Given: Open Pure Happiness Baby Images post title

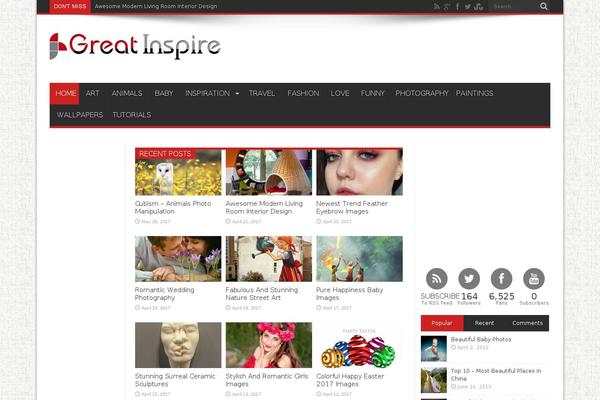Looking at the screenshot, I should (x=349, y=294).
